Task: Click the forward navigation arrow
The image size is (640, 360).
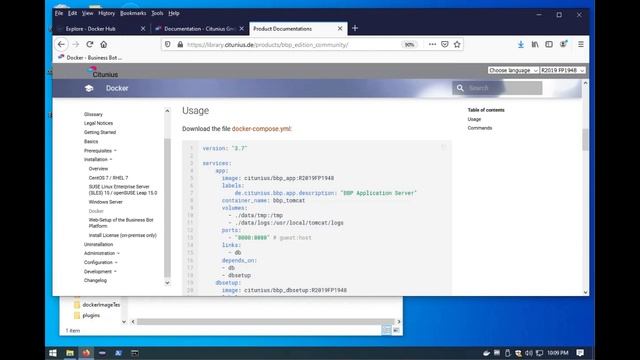Action: (x=76, y=44)
